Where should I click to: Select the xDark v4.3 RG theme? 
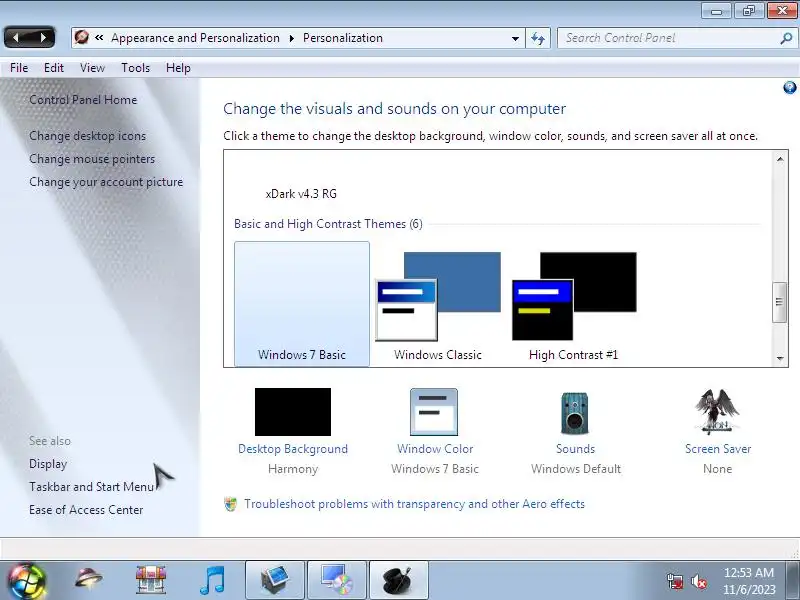pos(301,194)
